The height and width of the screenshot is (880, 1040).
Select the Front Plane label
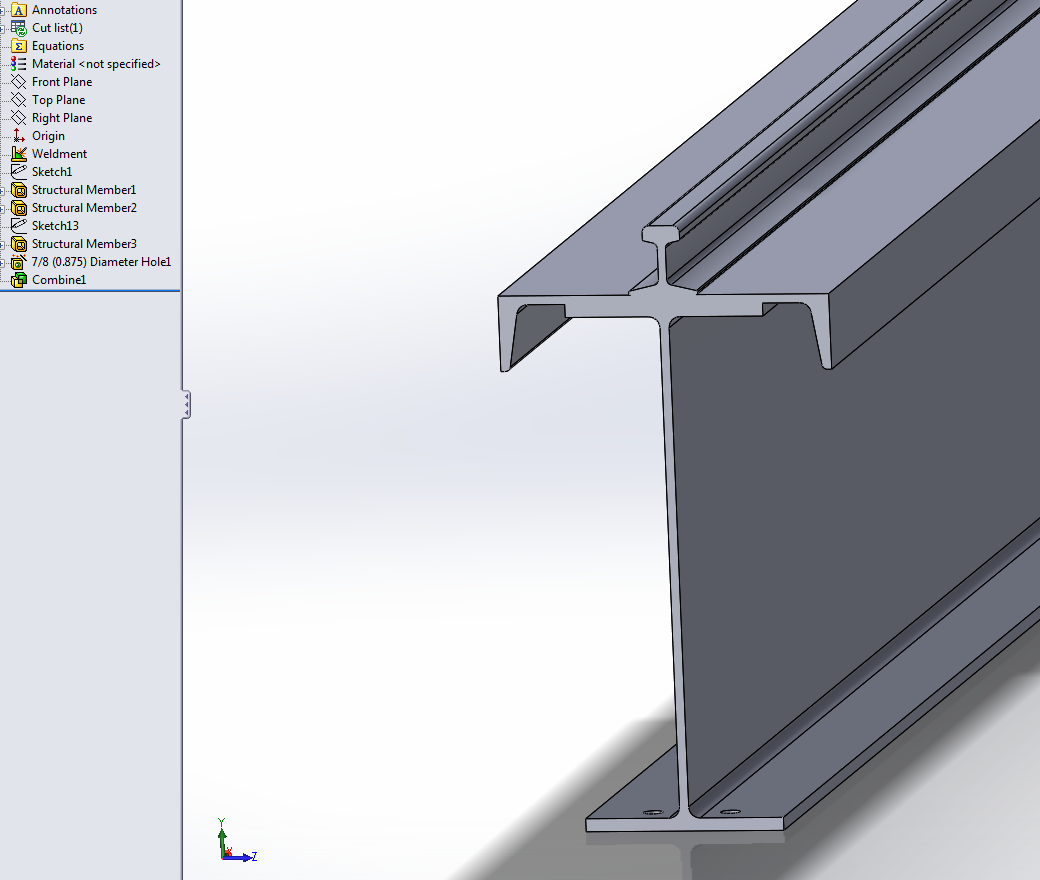[62, 82]
